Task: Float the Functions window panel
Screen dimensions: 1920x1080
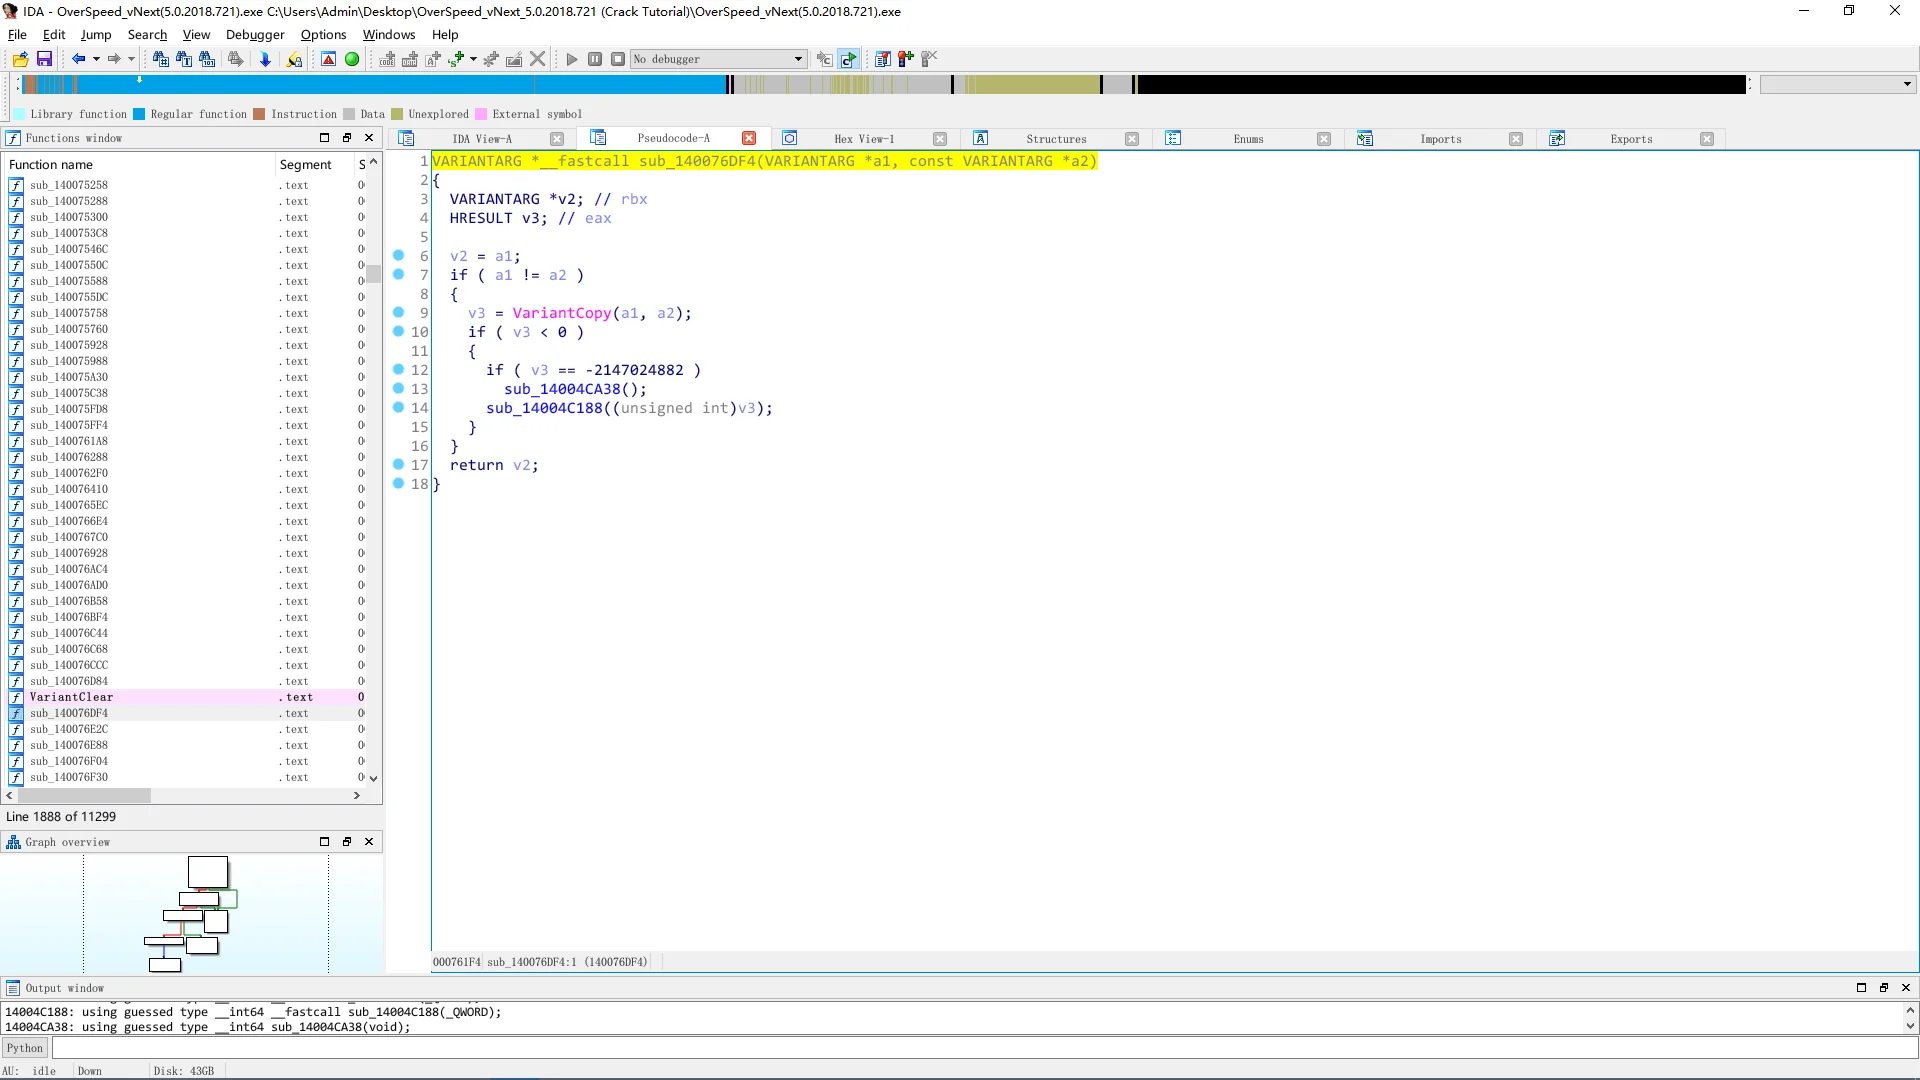Action: 347,138
